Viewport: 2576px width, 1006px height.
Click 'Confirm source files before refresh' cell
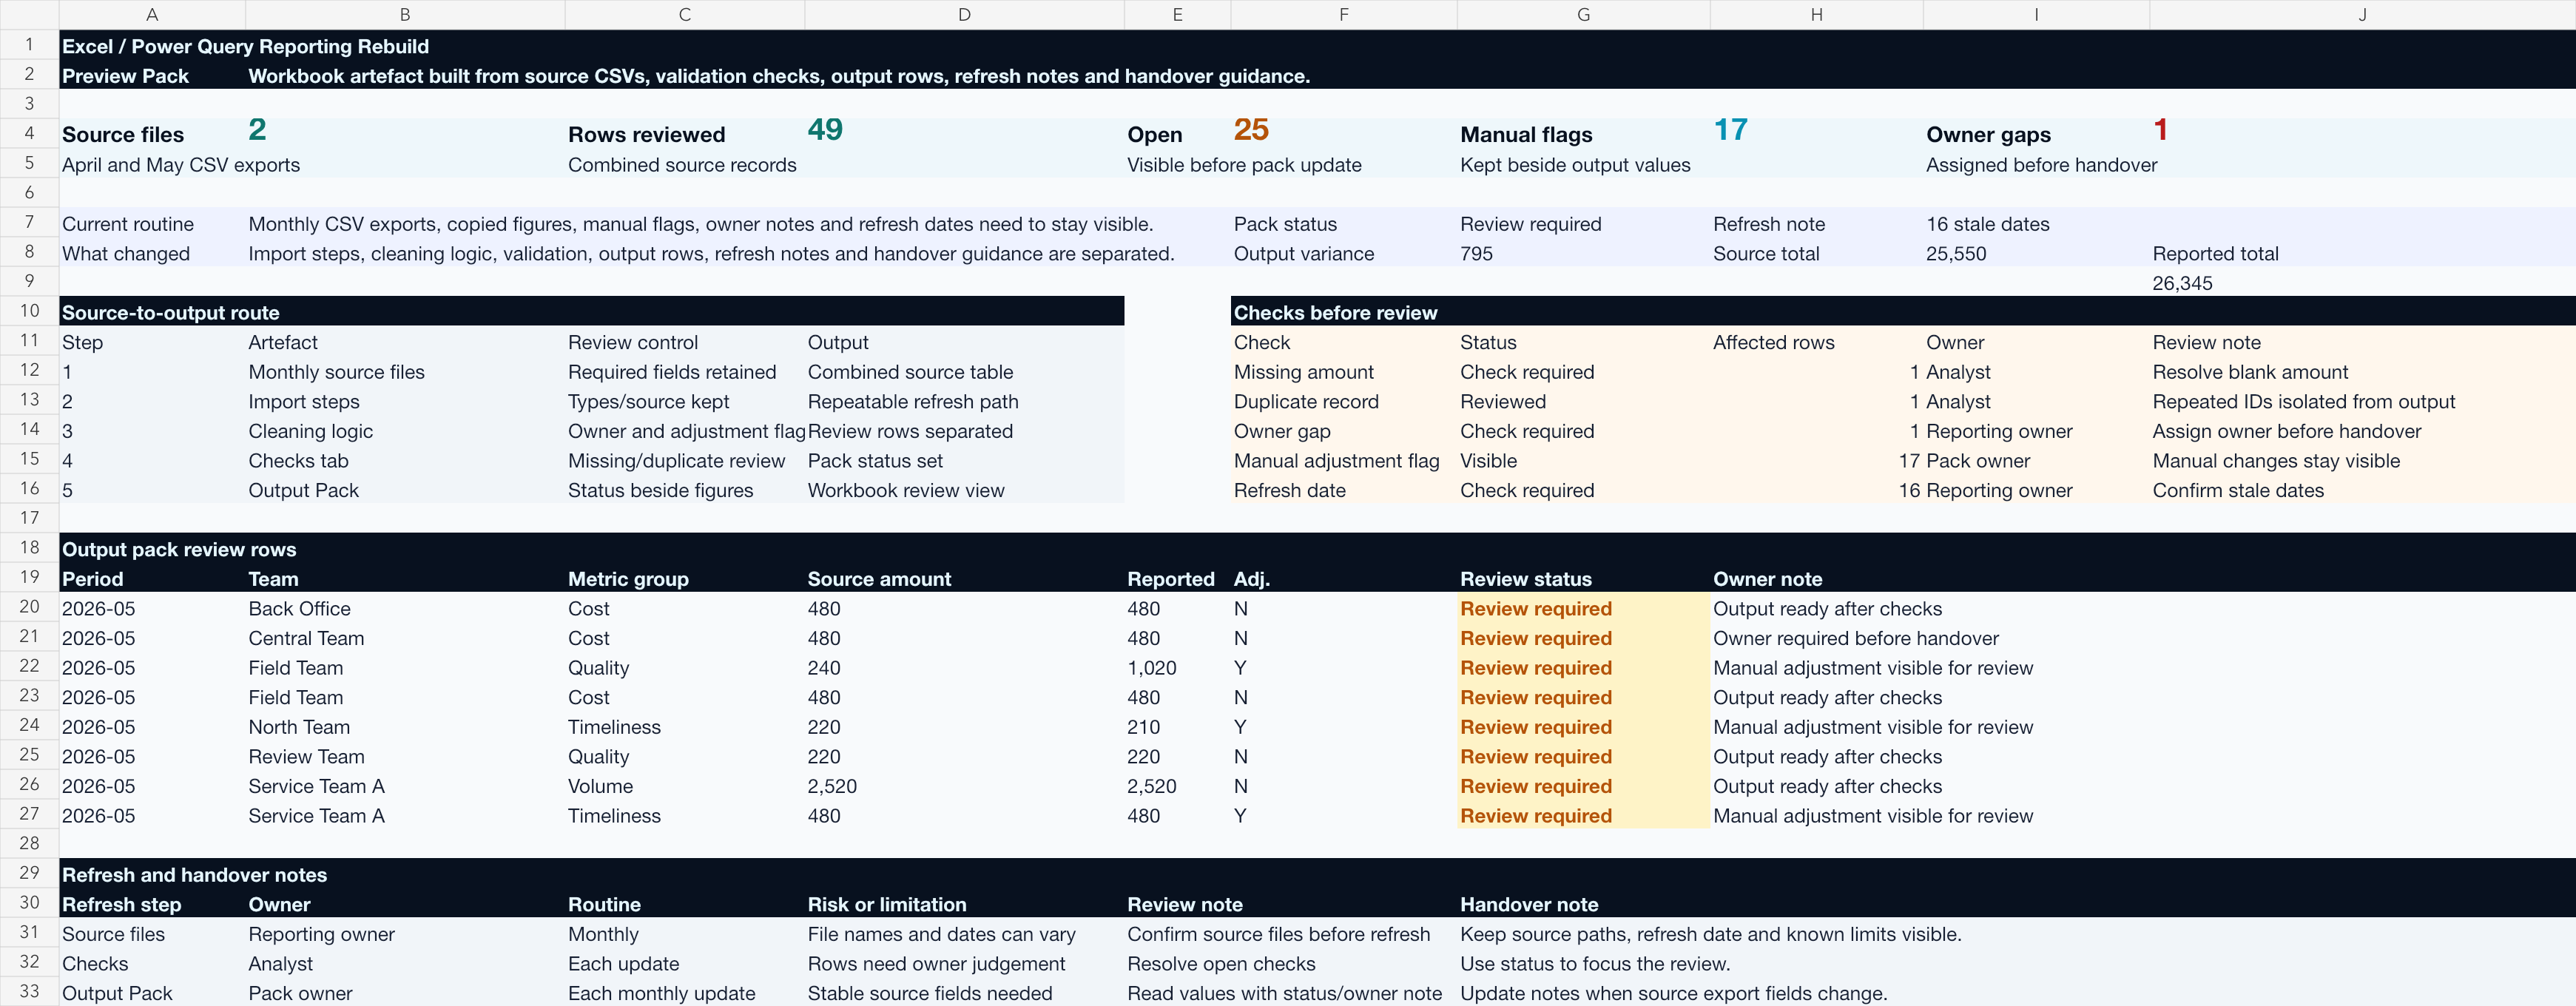(x=1278, y=934)
